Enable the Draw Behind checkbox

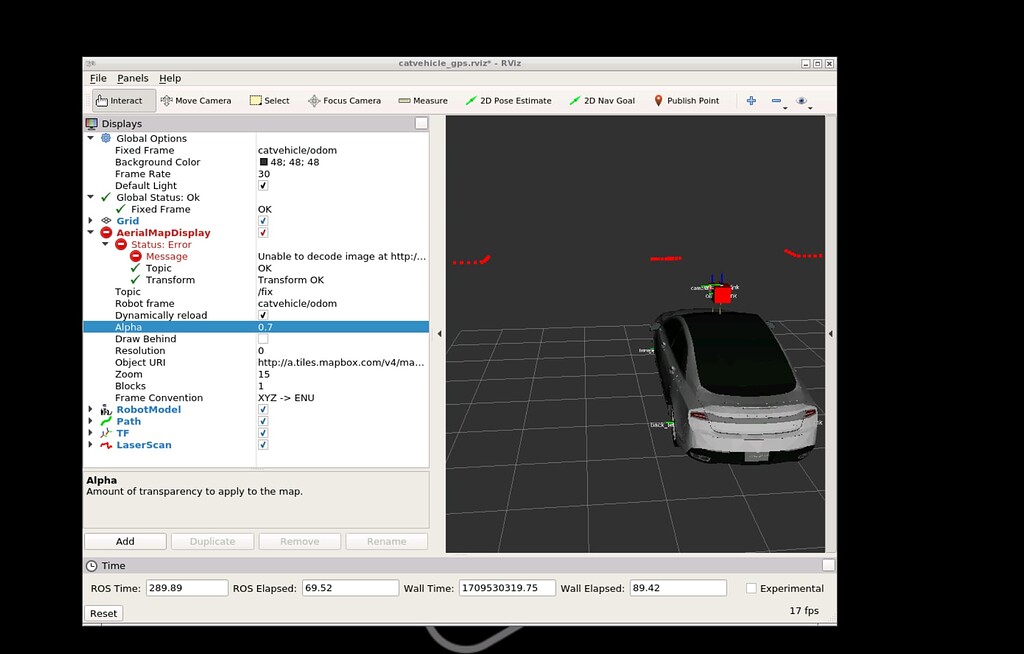tap(263, 338)
